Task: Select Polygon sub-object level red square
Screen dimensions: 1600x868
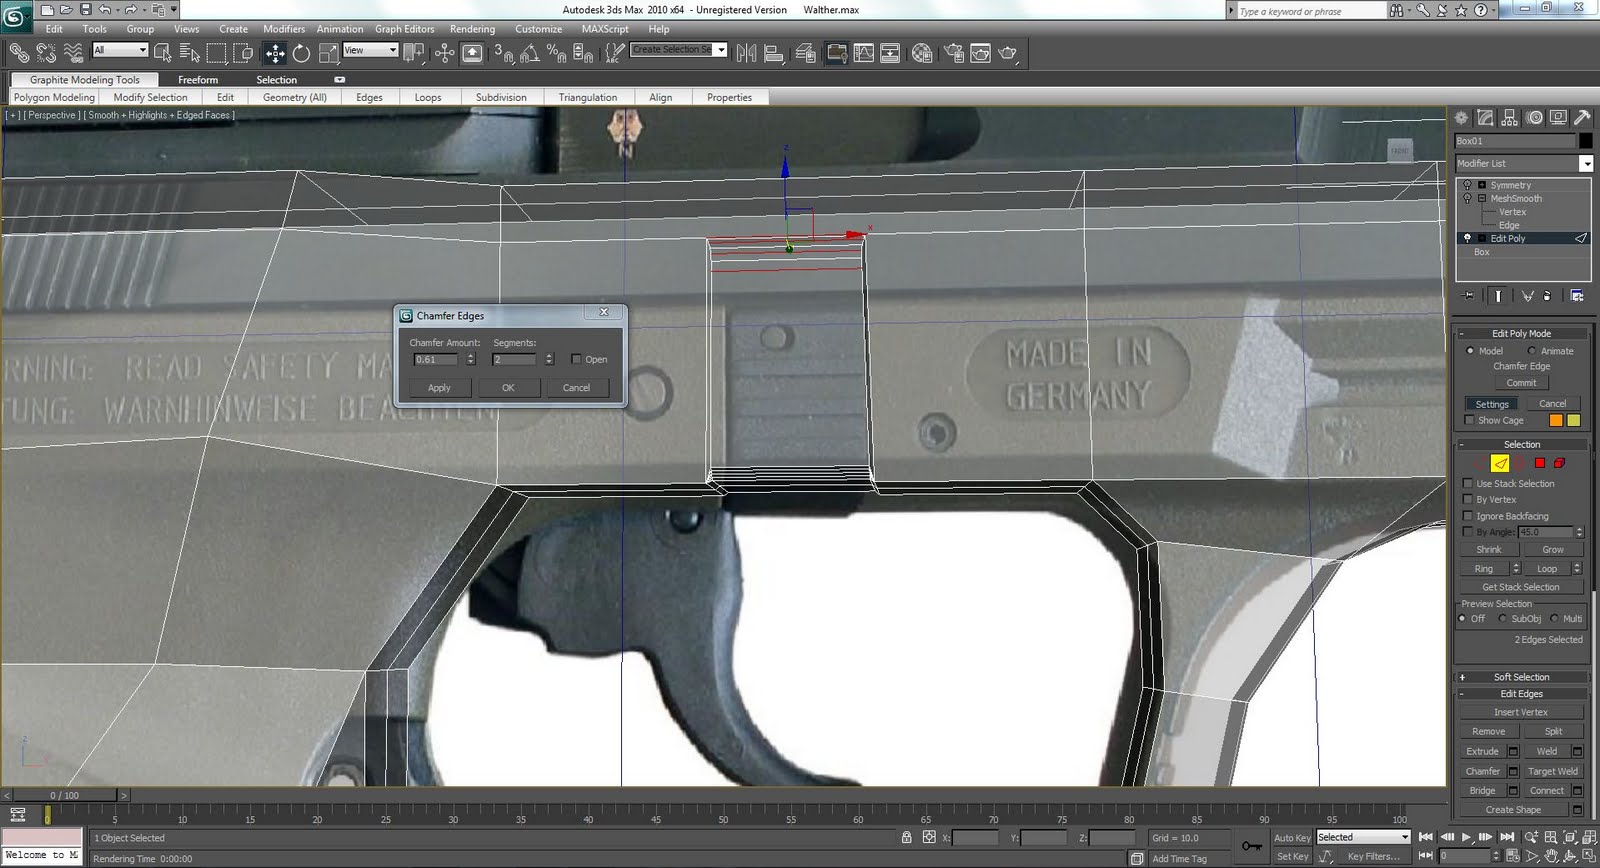Action: point(1540,463)
